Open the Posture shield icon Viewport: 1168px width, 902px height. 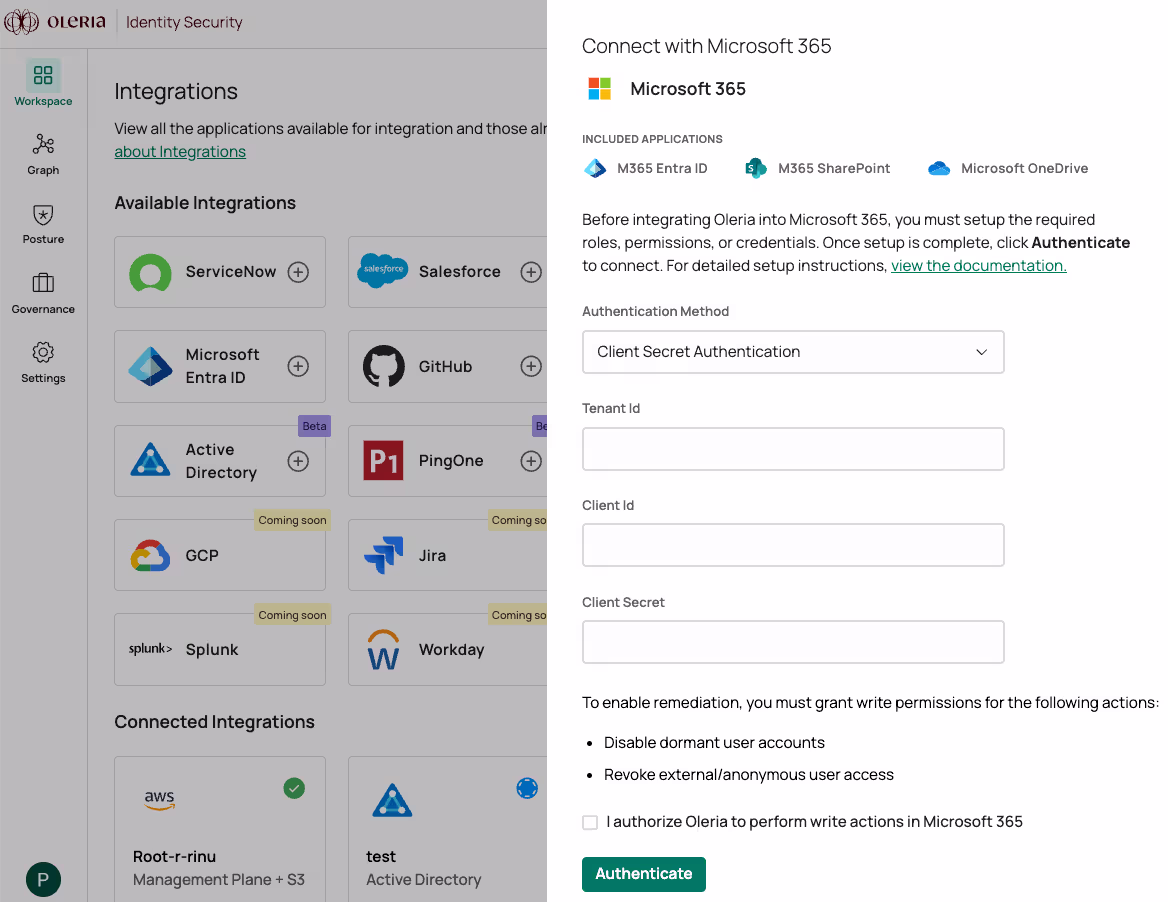(x=43, y=215)
